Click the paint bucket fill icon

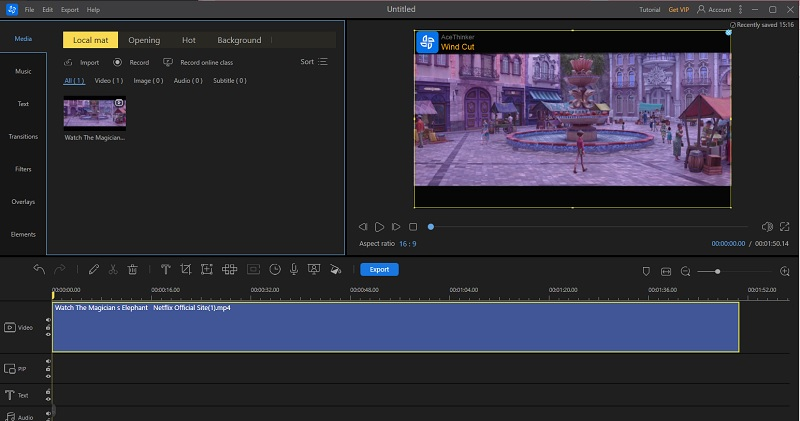click(335, 269)
